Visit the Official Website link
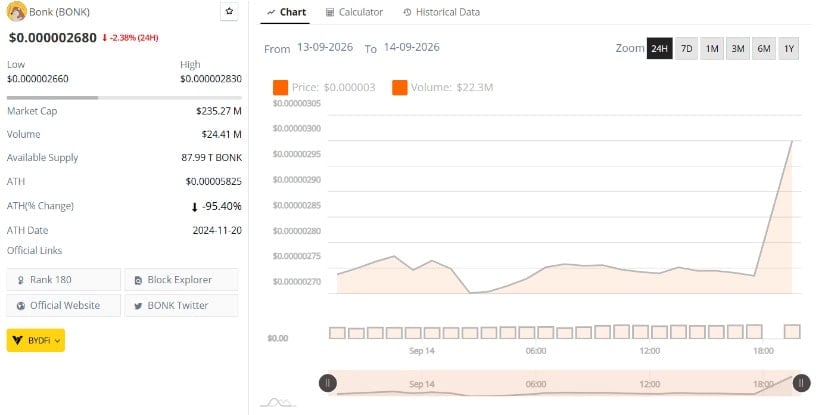 64,305
